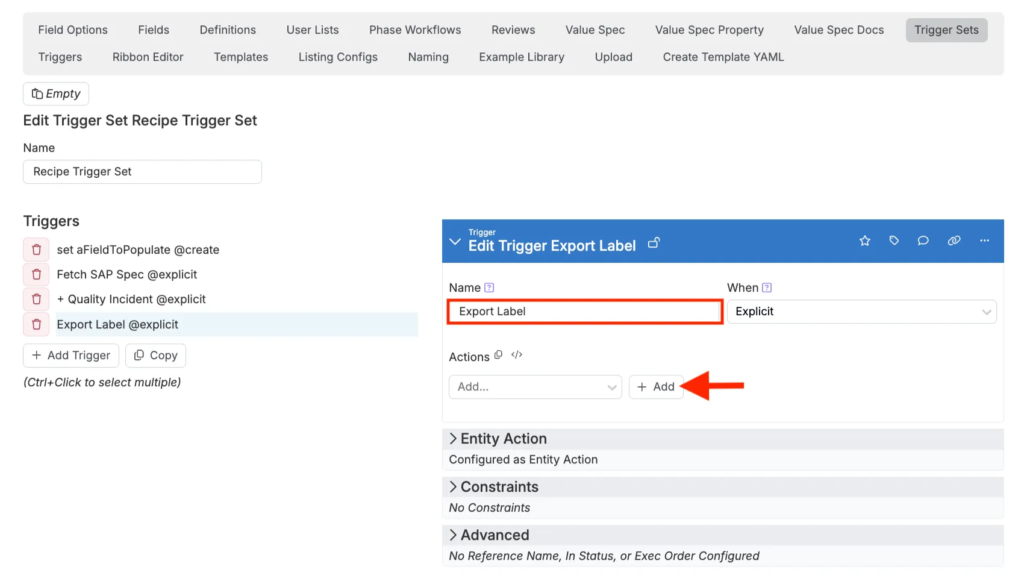The image size is (1024, 584).
Task: Go to the Naming tab
Action: [x=428, y=57]
